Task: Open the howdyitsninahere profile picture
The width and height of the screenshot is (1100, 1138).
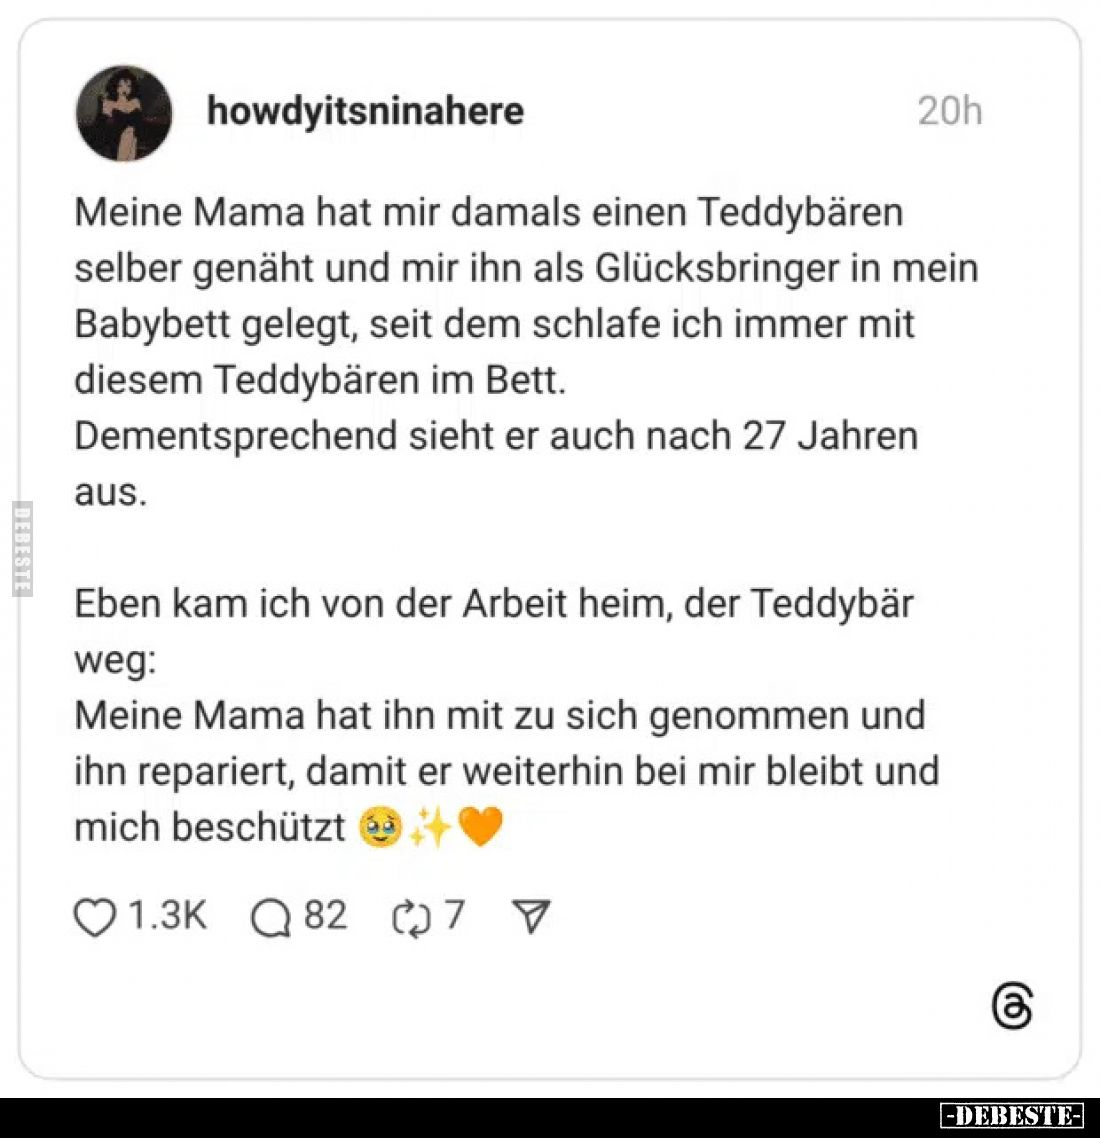Action: pos(124,113)
